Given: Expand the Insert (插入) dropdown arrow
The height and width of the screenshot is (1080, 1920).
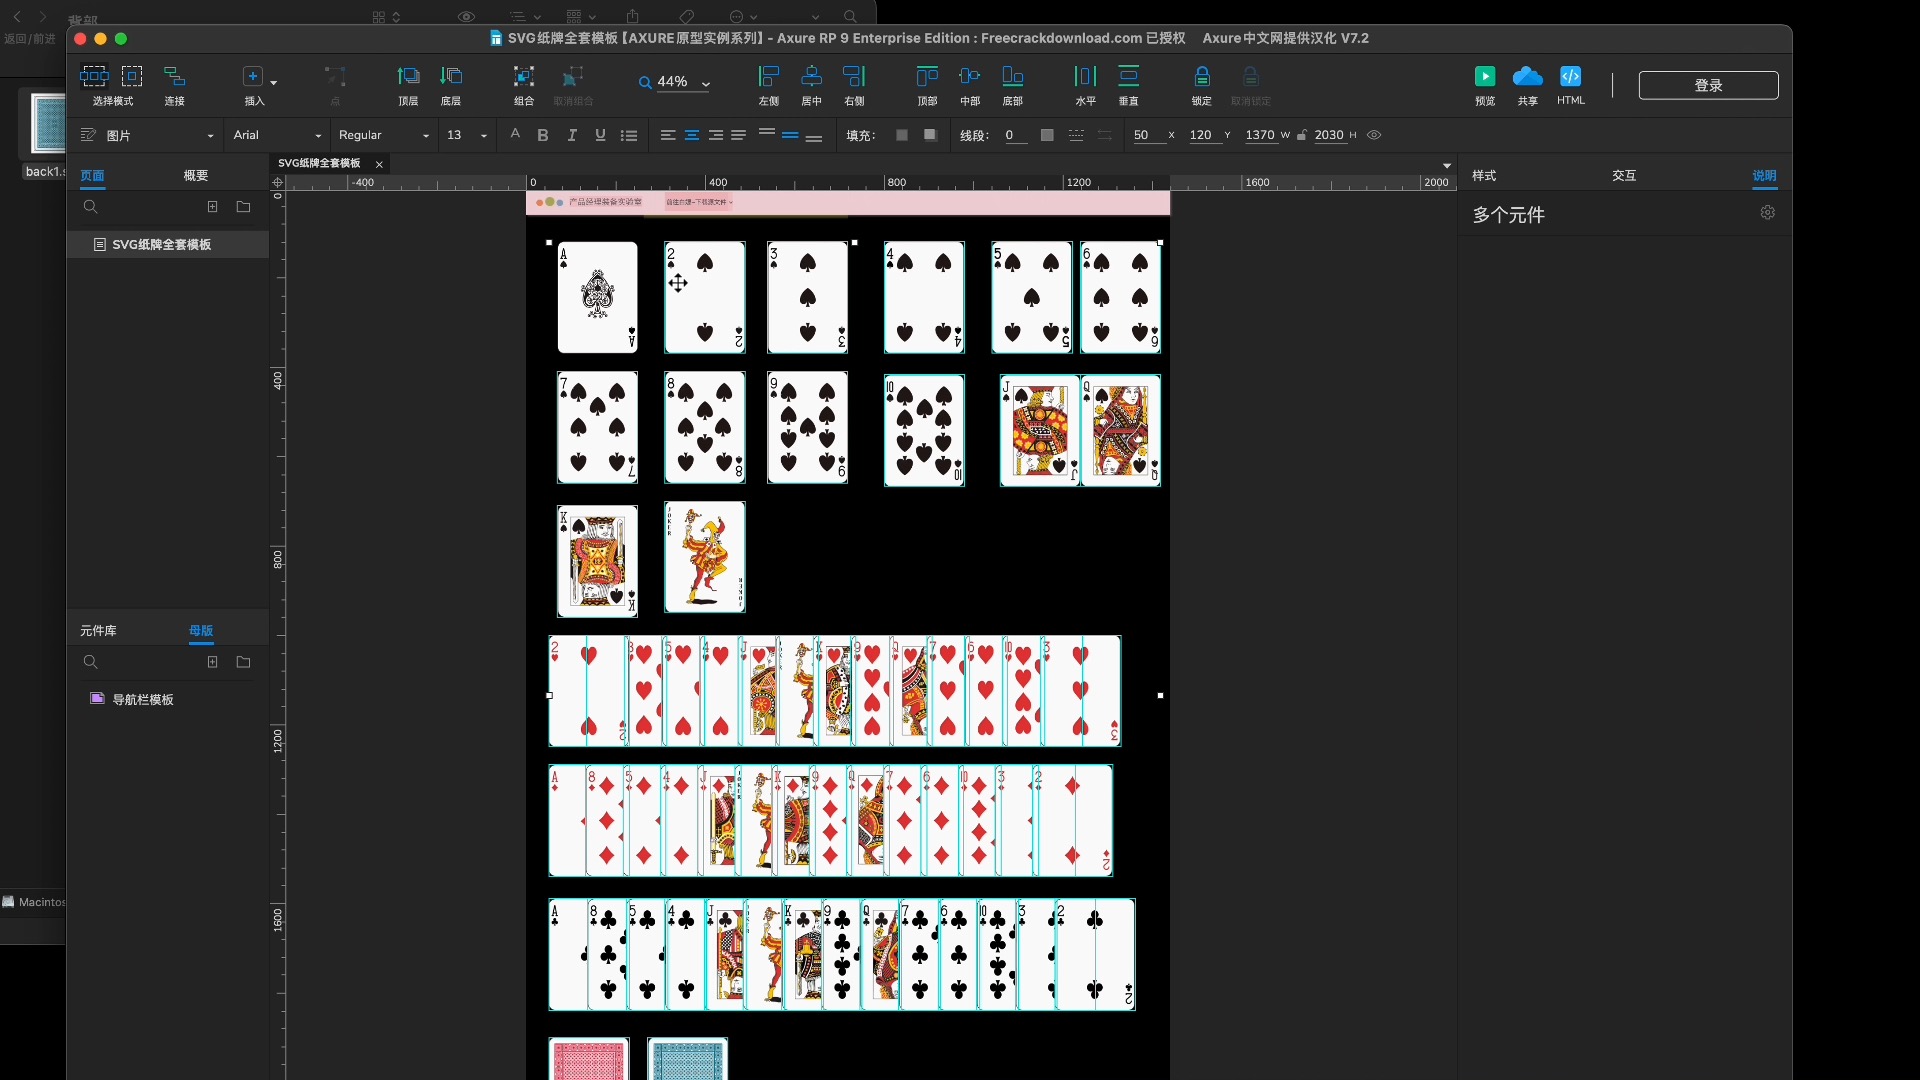Looking at the screenshot, I should [274, 82].
